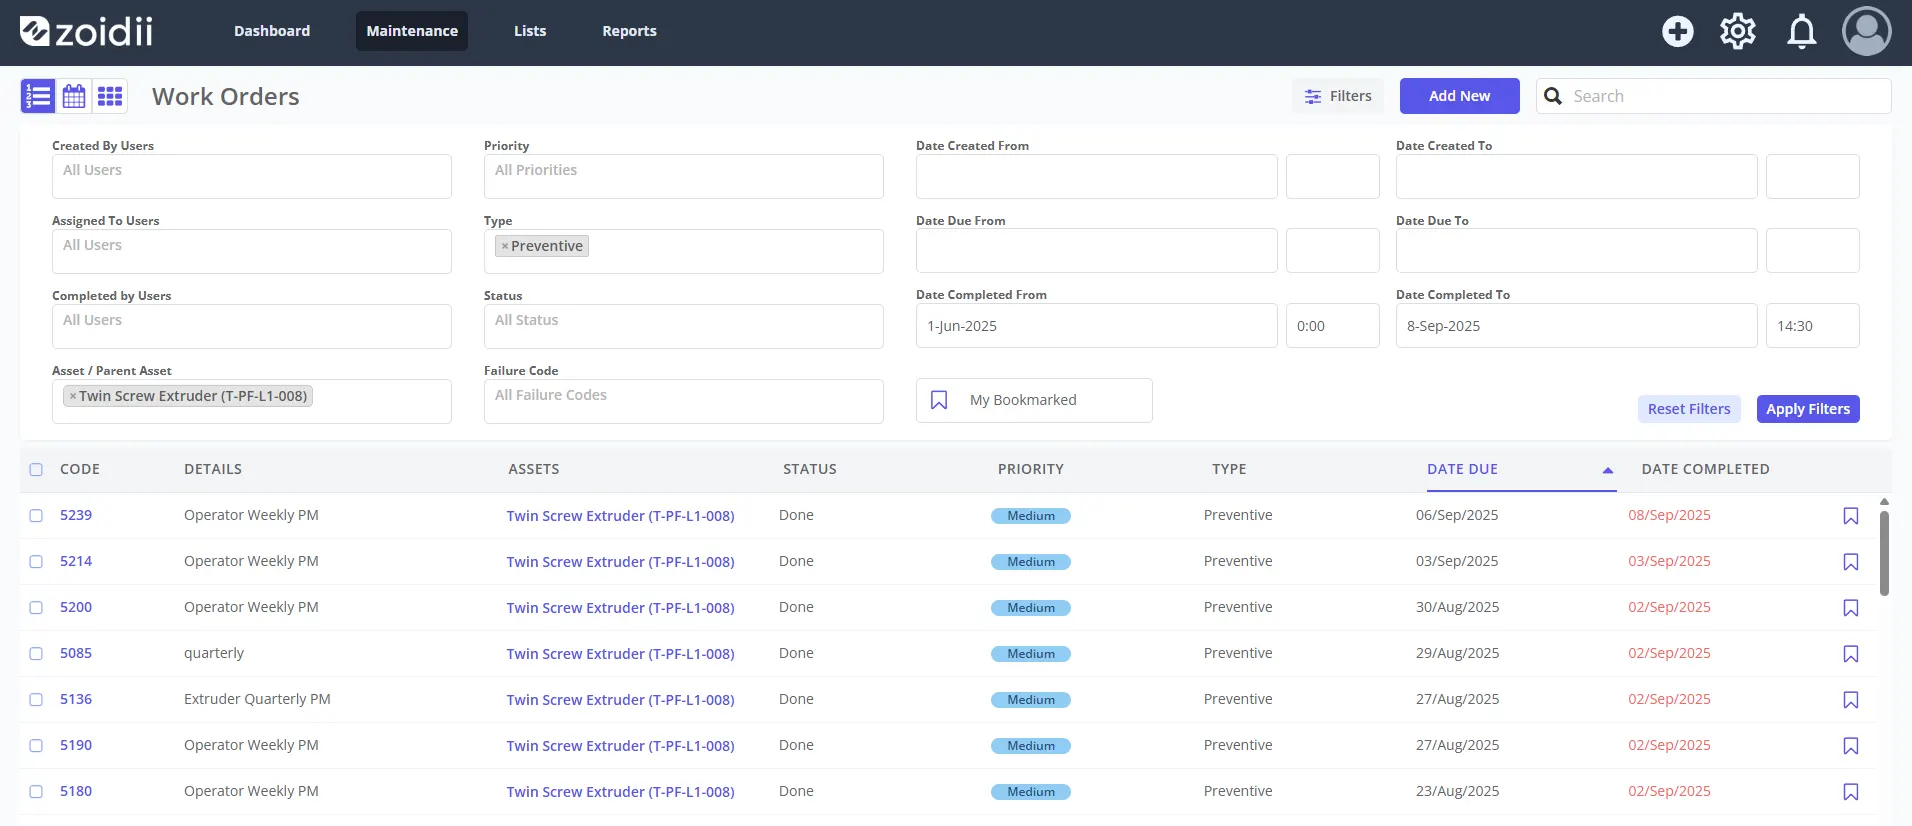Open notifications bell icon
1912x826 pixels.
1802,31
